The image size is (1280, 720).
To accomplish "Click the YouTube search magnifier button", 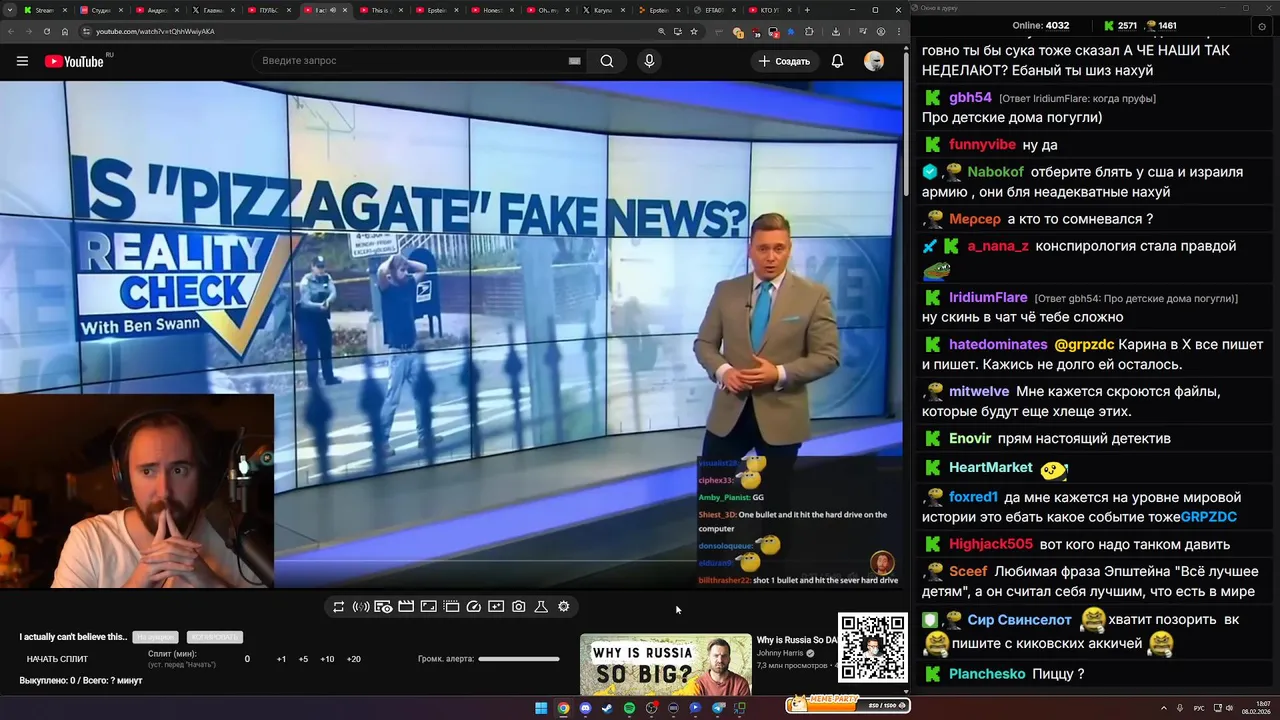I will pyautogui.click(x=607, y=61).
